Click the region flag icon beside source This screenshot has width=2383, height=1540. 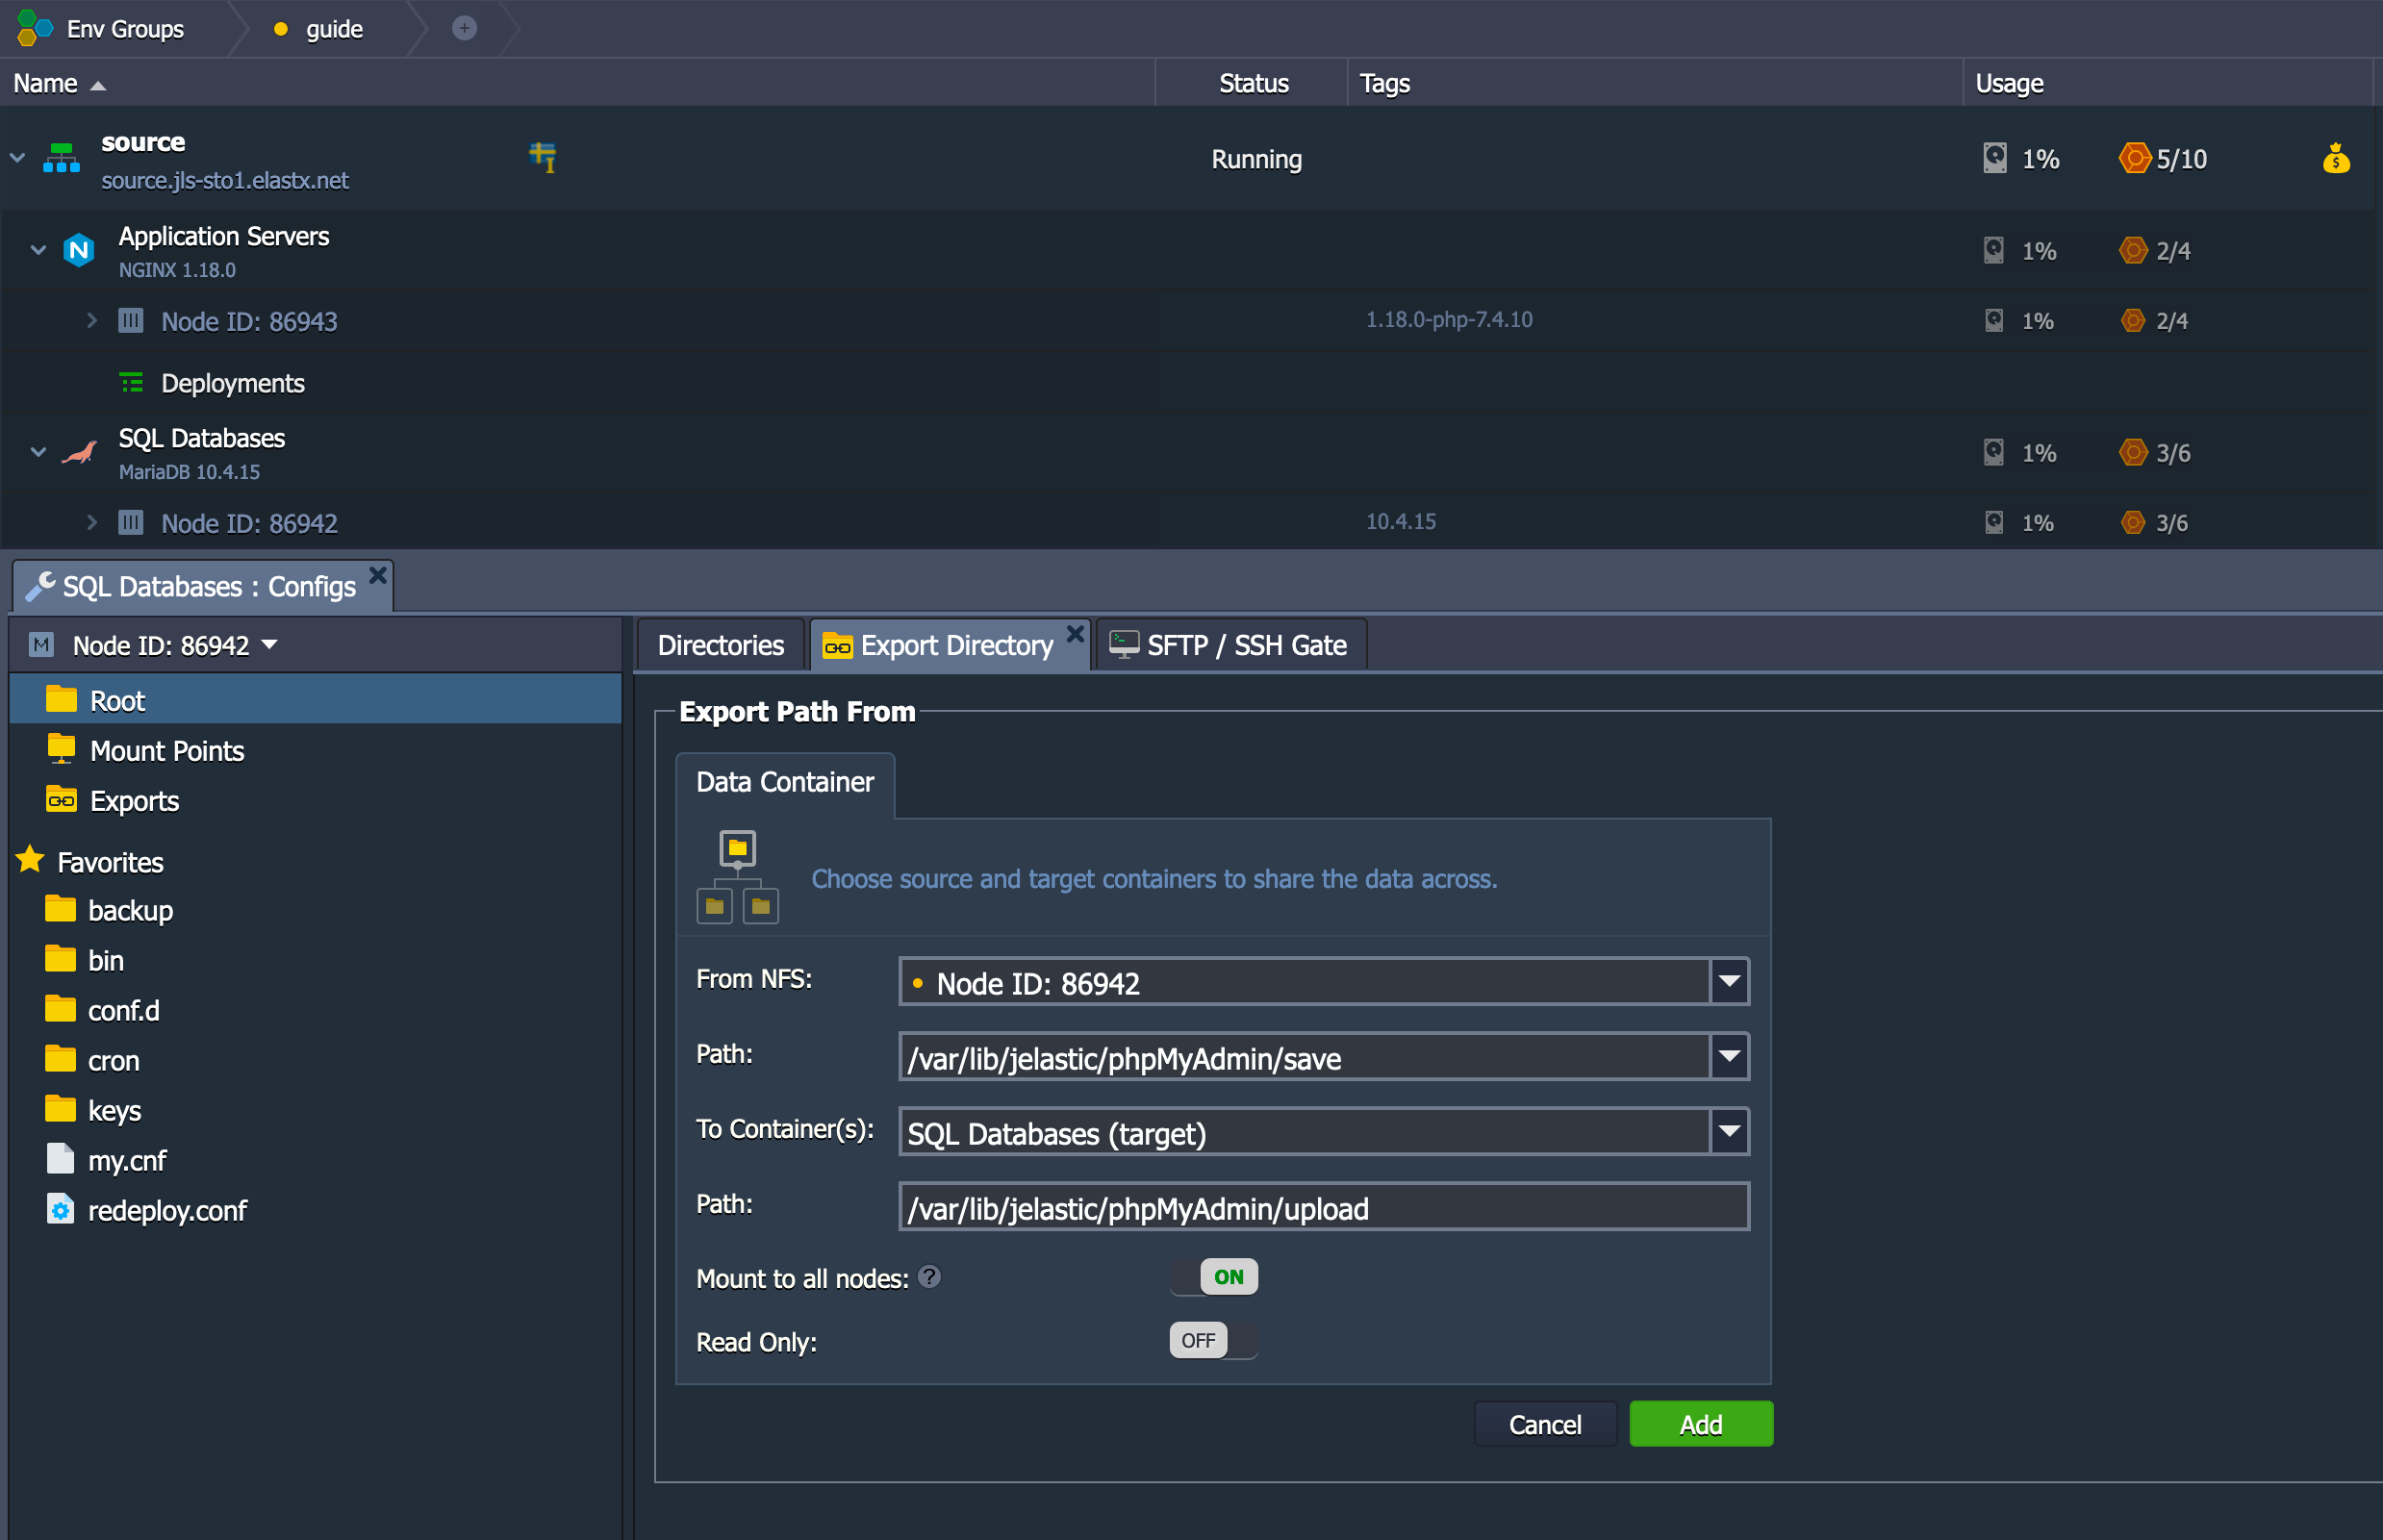point(542,157)
